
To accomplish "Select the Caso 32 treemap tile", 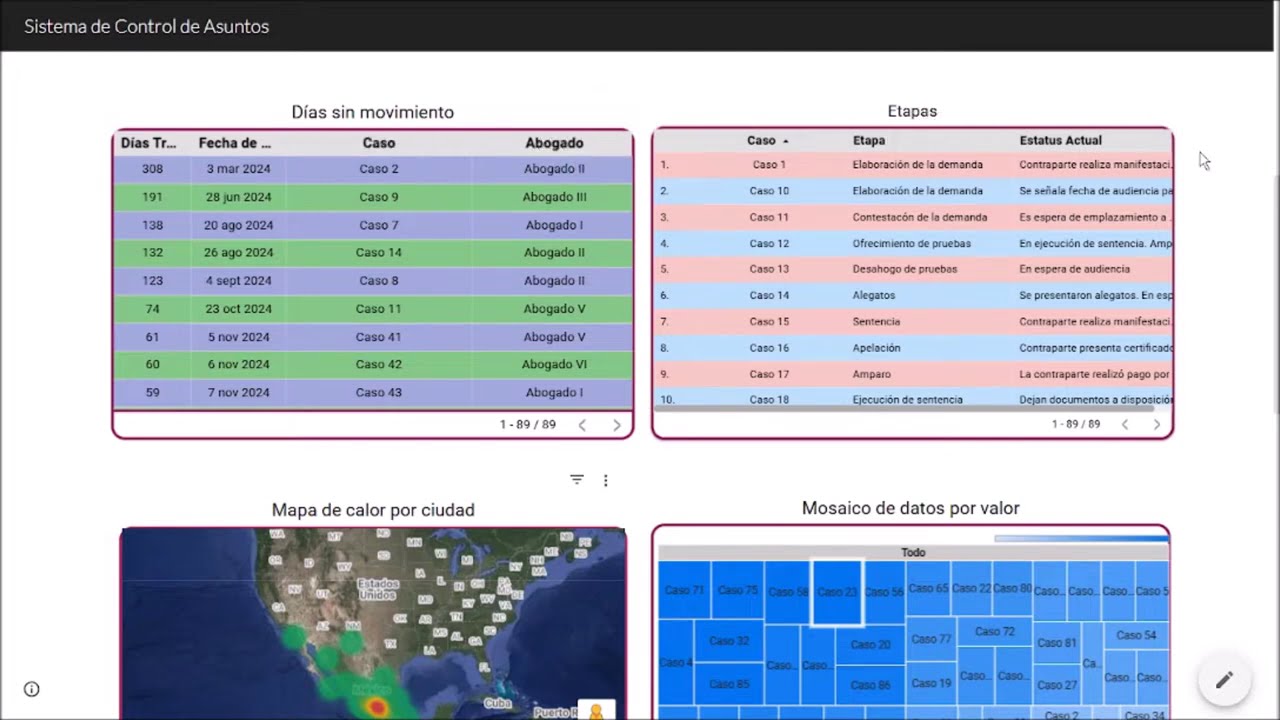I will coord(729,641).
